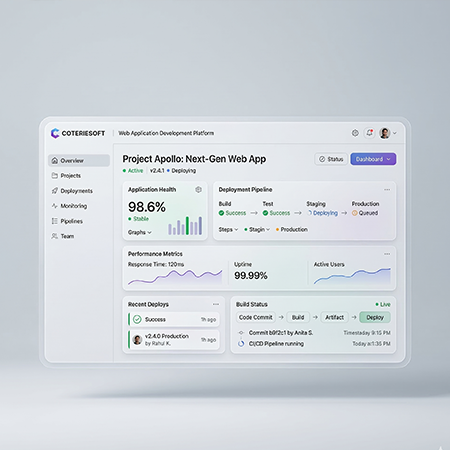This screenshot has height=450, width=450.
Task: Click the Application Health bar chart
Action: tap(185, 226)
